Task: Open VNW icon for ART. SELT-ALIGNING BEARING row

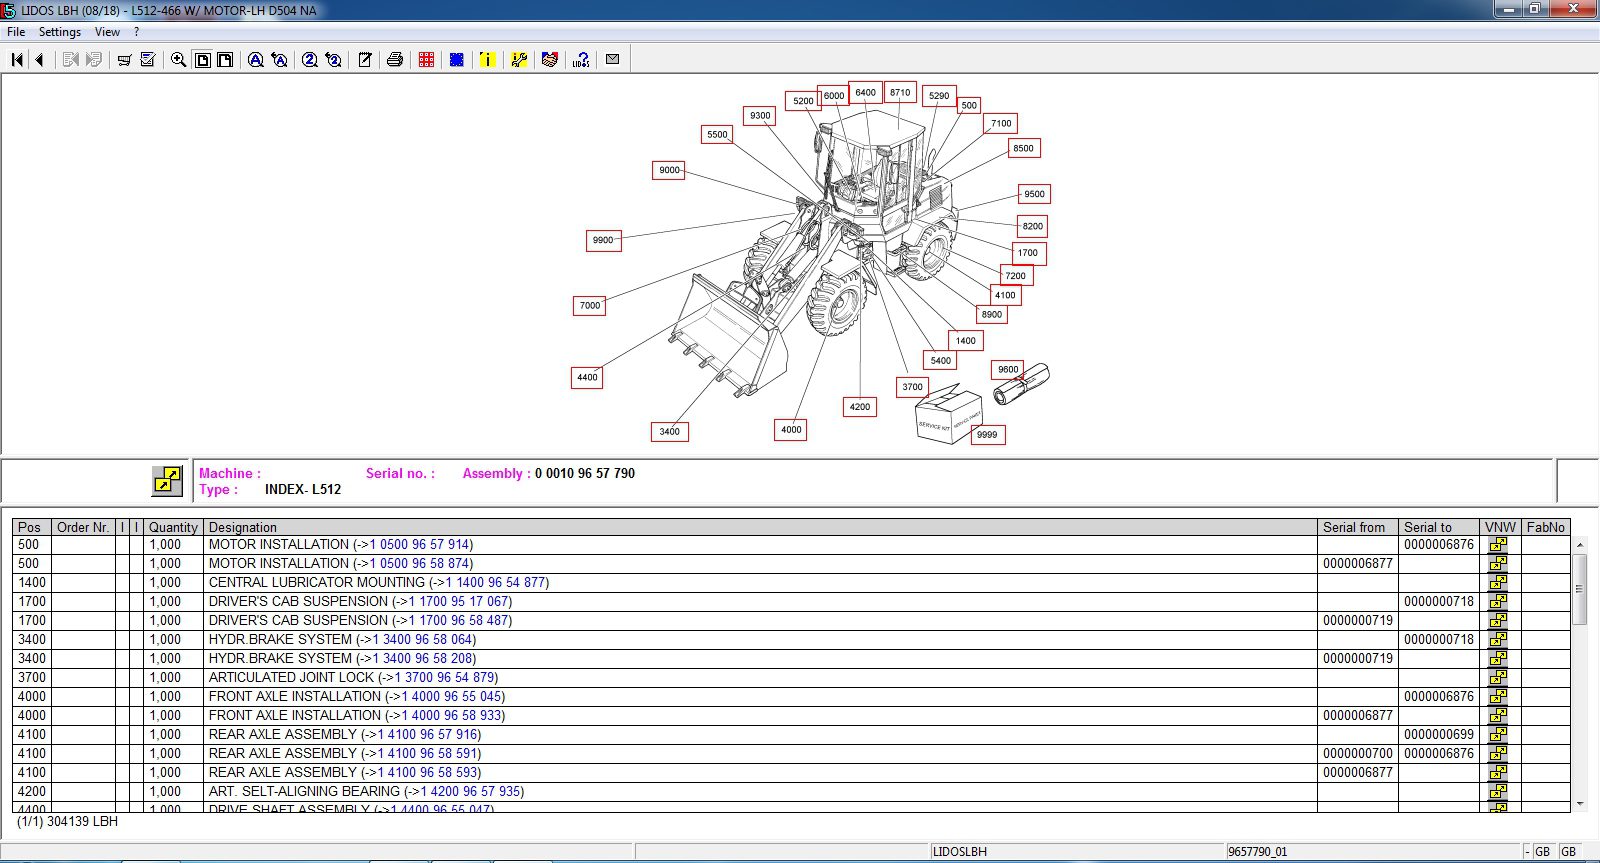Action: pos(1498,792)
